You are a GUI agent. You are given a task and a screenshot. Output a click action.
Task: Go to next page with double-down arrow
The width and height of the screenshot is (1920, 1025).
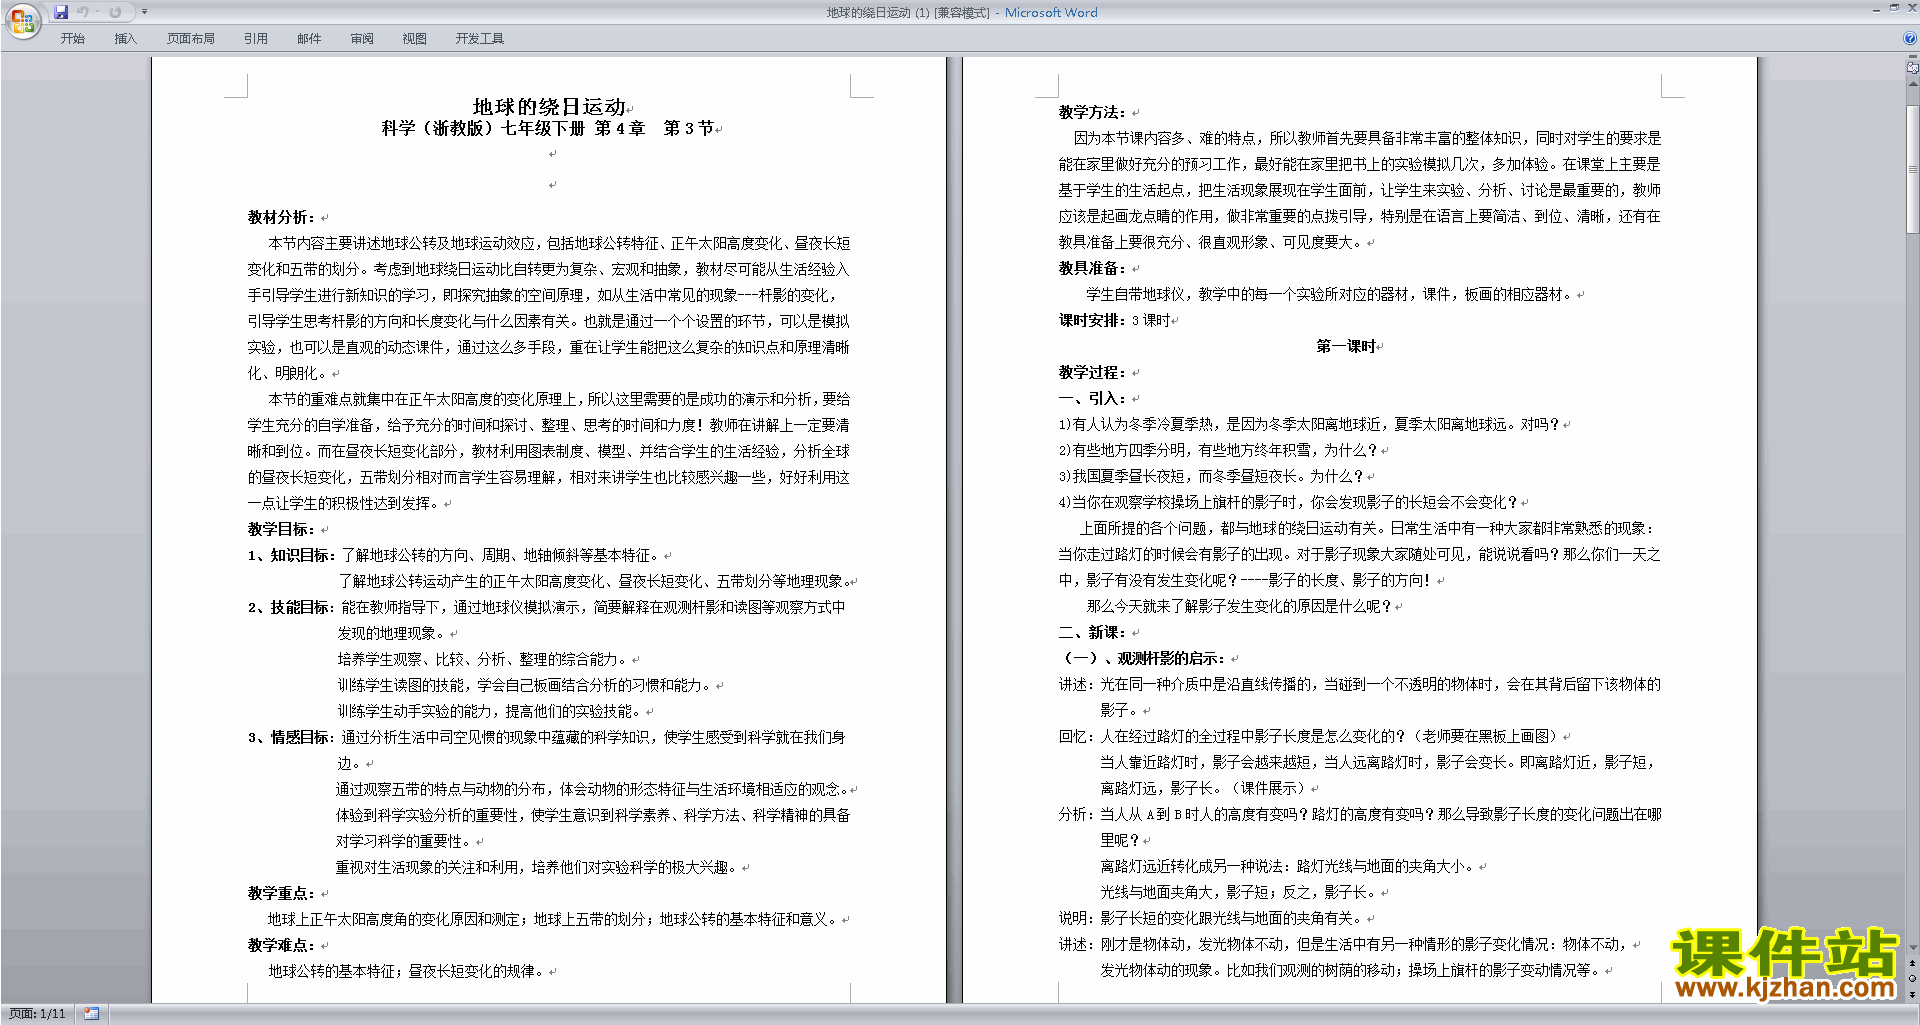pos(1912,994)
